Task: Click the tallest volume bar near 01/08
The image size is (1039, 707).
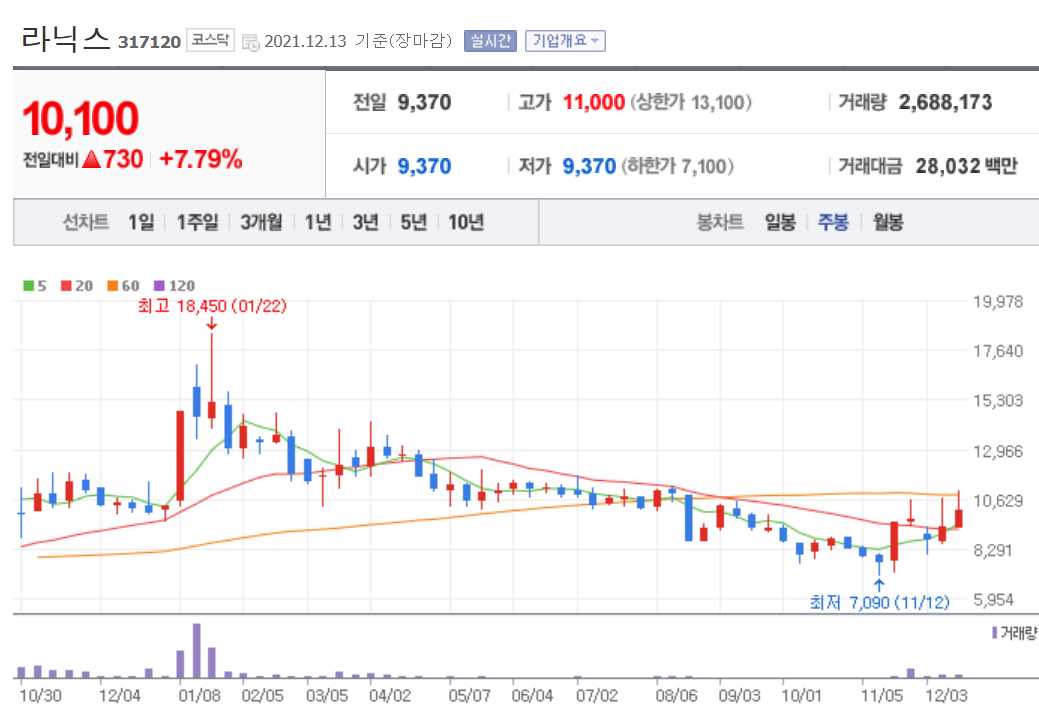Action: click(x=196, y=651)
